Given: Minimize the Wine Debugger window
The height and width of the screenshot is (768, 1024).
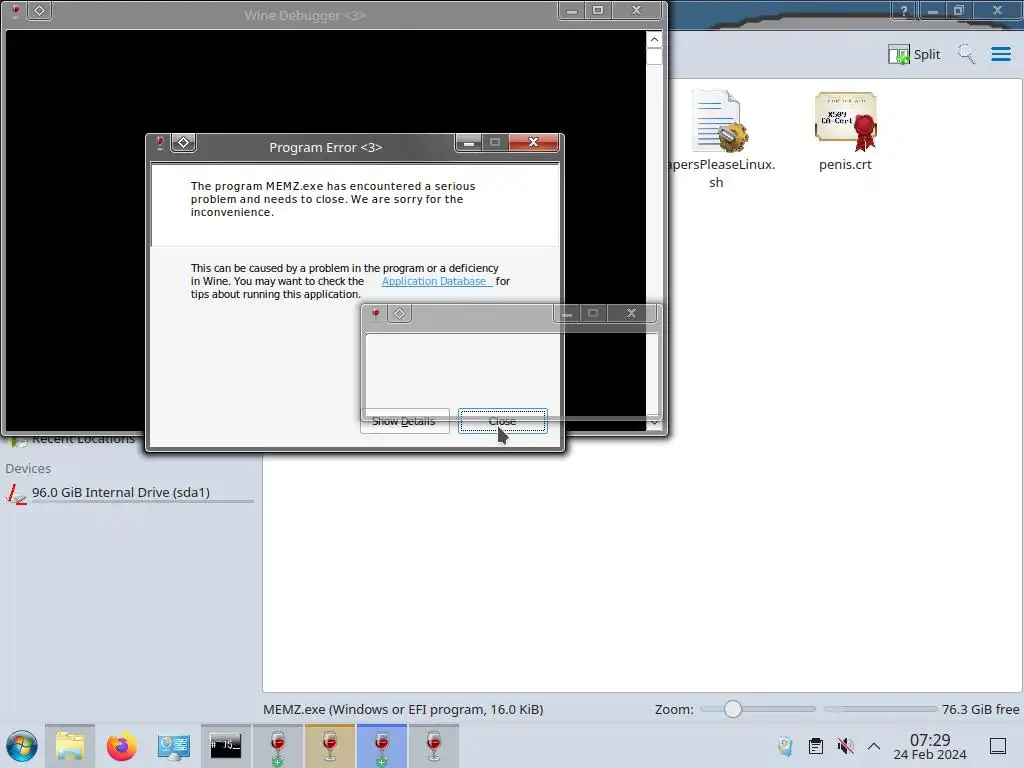Looking at the screenshot, I should [x=571, y=10].
